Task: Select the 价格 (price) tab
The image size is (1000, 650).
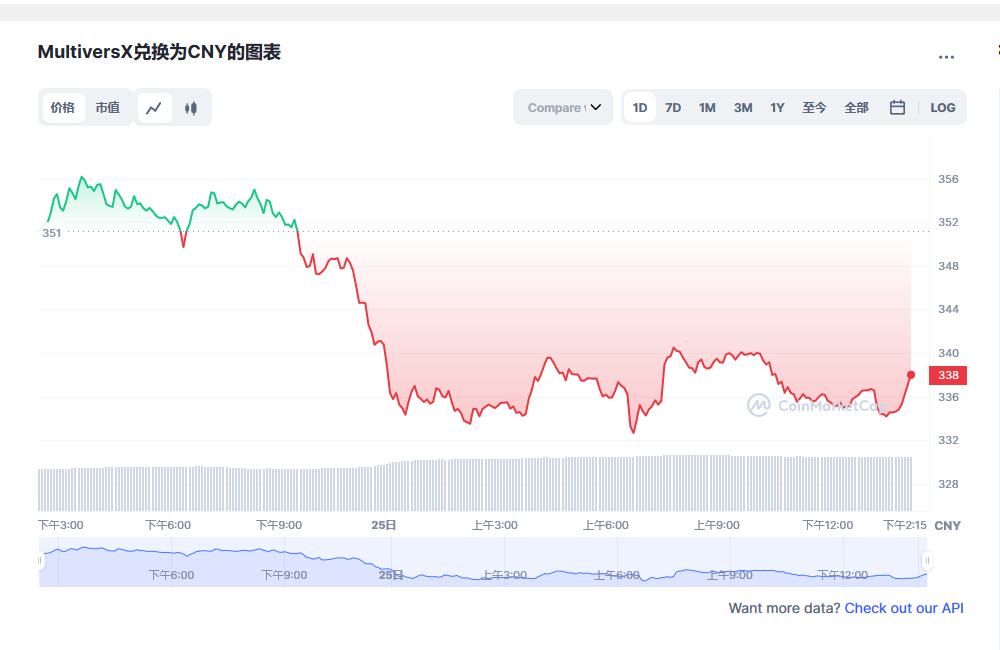Action: pos(62,108)
